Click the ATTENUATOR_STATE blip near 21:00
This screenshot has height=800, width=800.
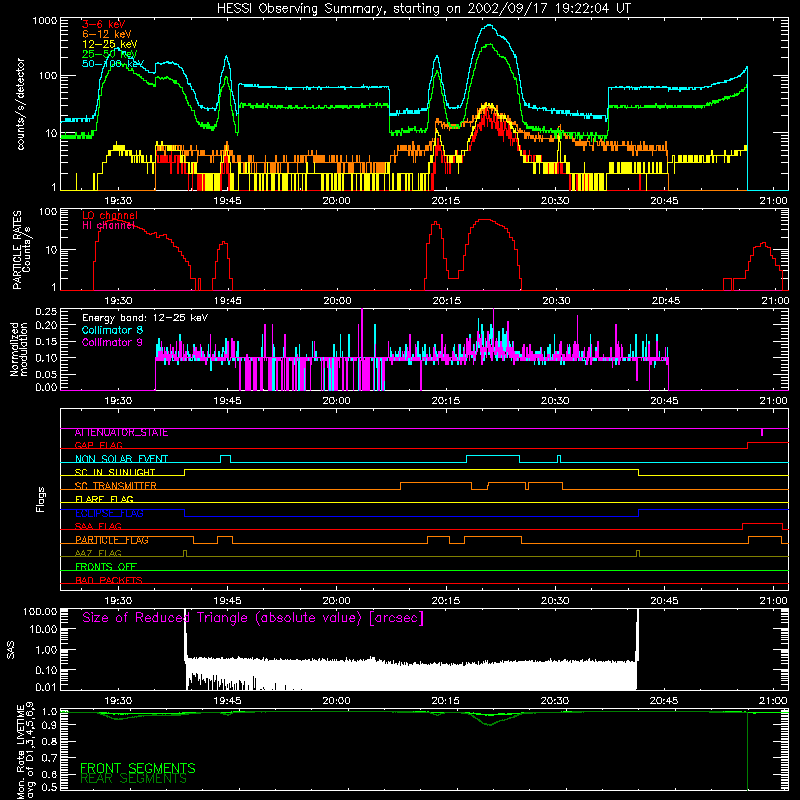(x=762, y=433)
